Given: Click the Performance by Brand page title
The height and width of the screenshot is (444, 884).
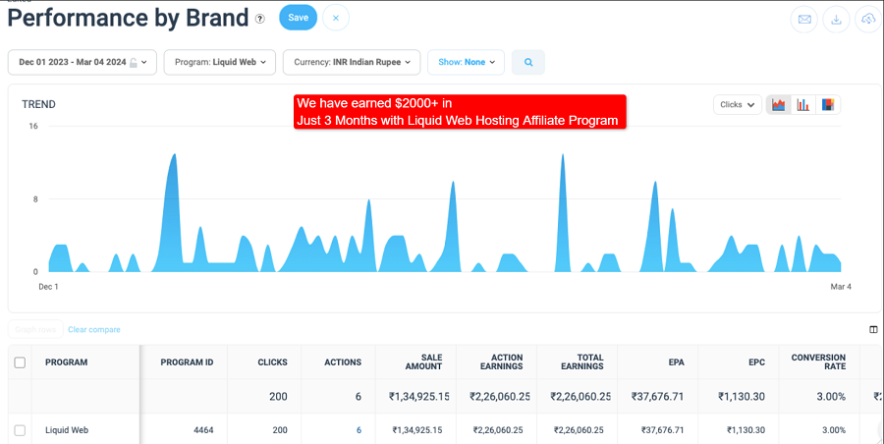Looking at the screenshot, I should [128, 18].
